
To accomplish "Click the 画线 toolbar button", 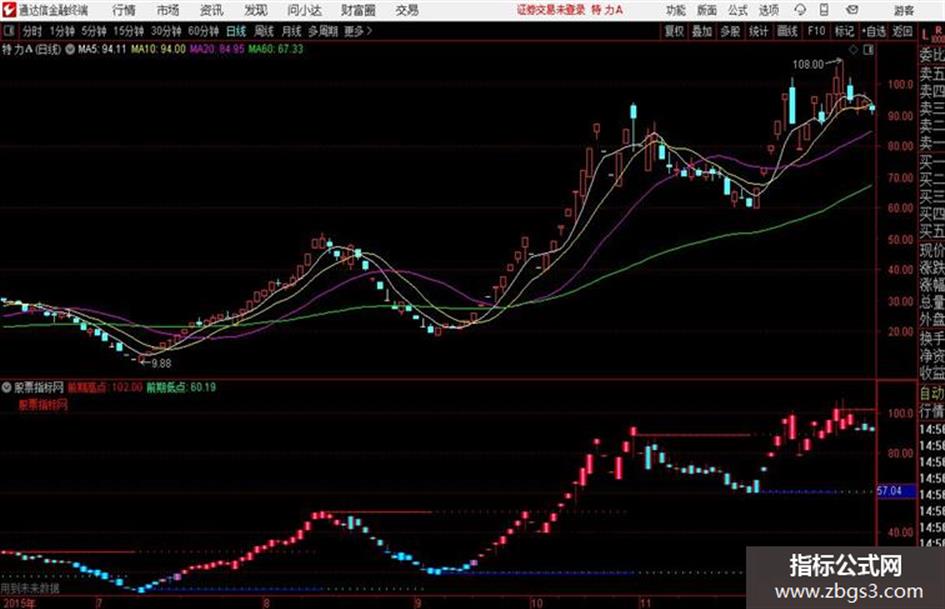I will 787,31.
